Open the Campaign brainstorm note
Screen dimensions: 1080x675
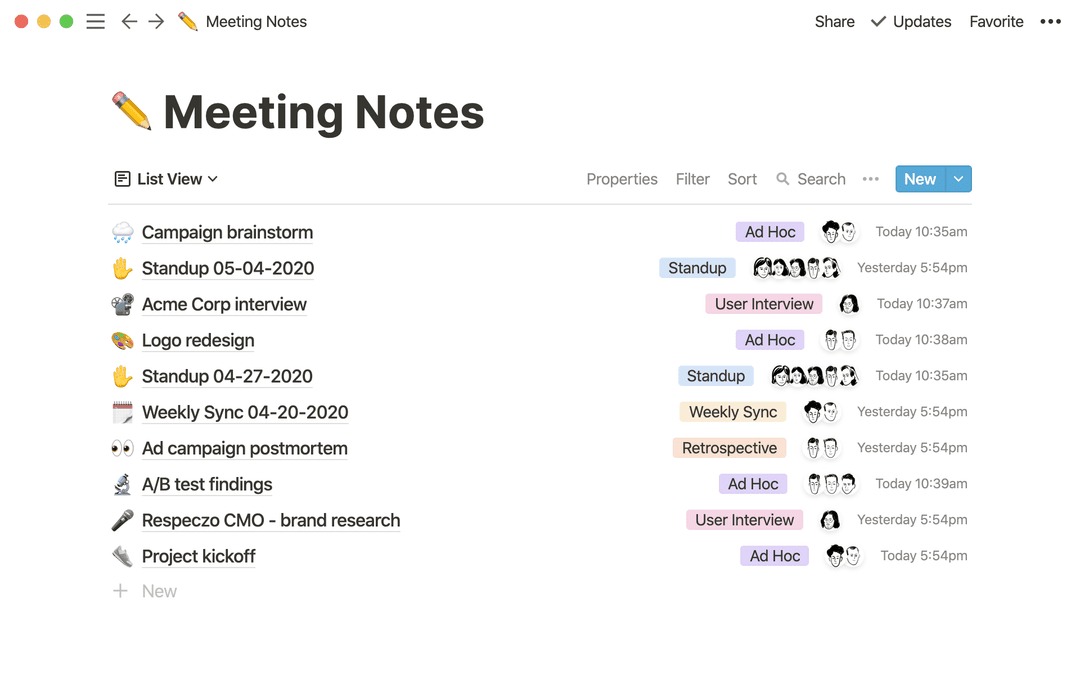click(227, 231)
